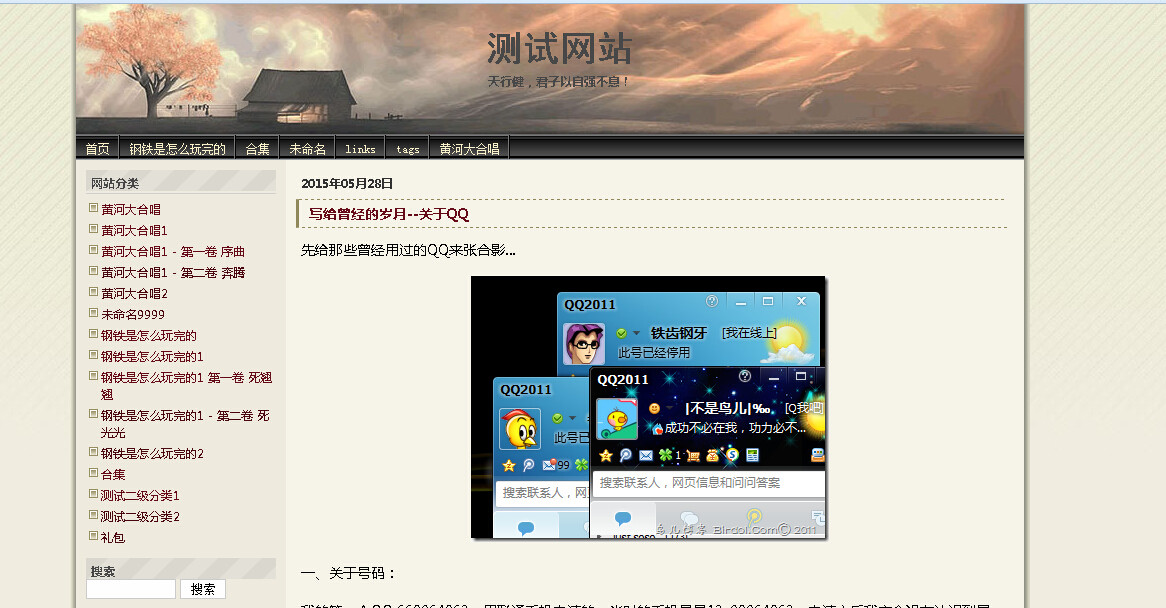The height and width of the screenshot is (608, 1166).
Task: Open sidebar category 黄河大合唱
Action: pos(131,210)
